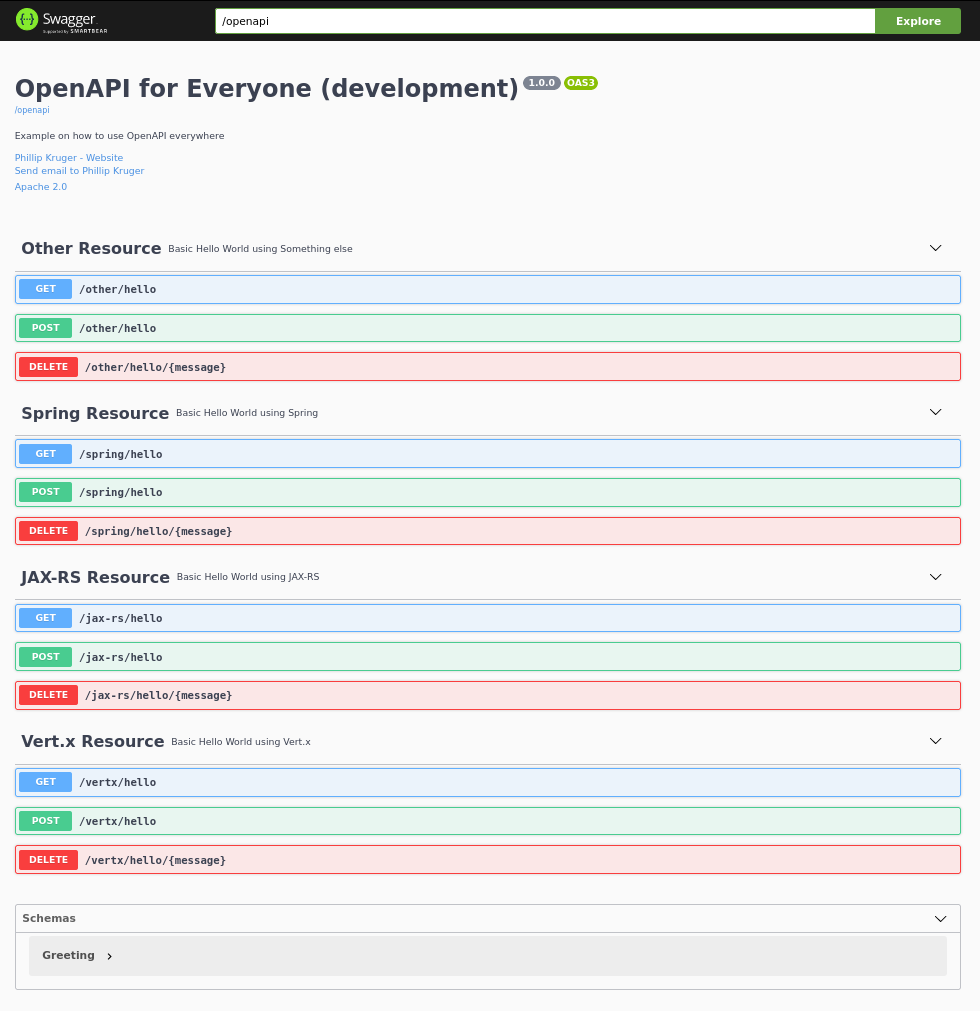The image size is (980, 1011).
Task: Collapse the JAX-RS Resource section chevron
Action: click(935, 576)
